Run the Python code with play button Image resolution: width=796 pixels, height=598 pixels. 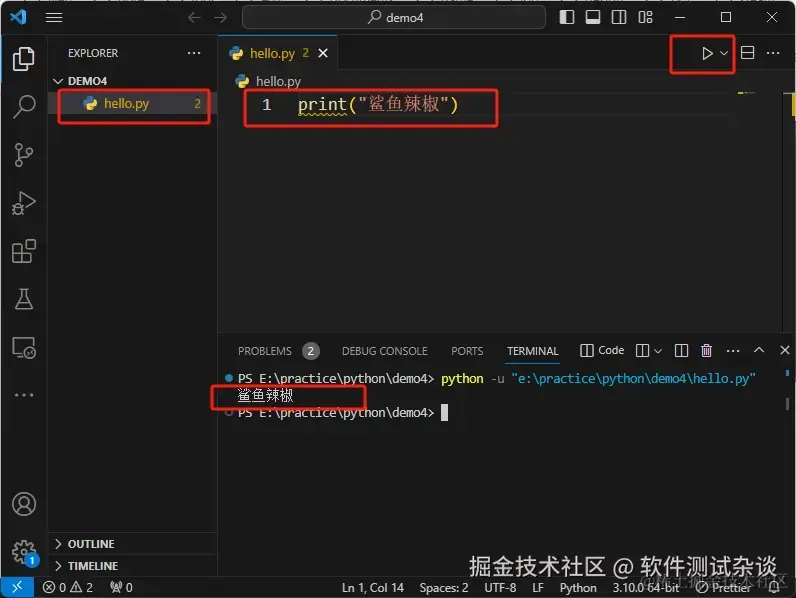coord(707,53)
